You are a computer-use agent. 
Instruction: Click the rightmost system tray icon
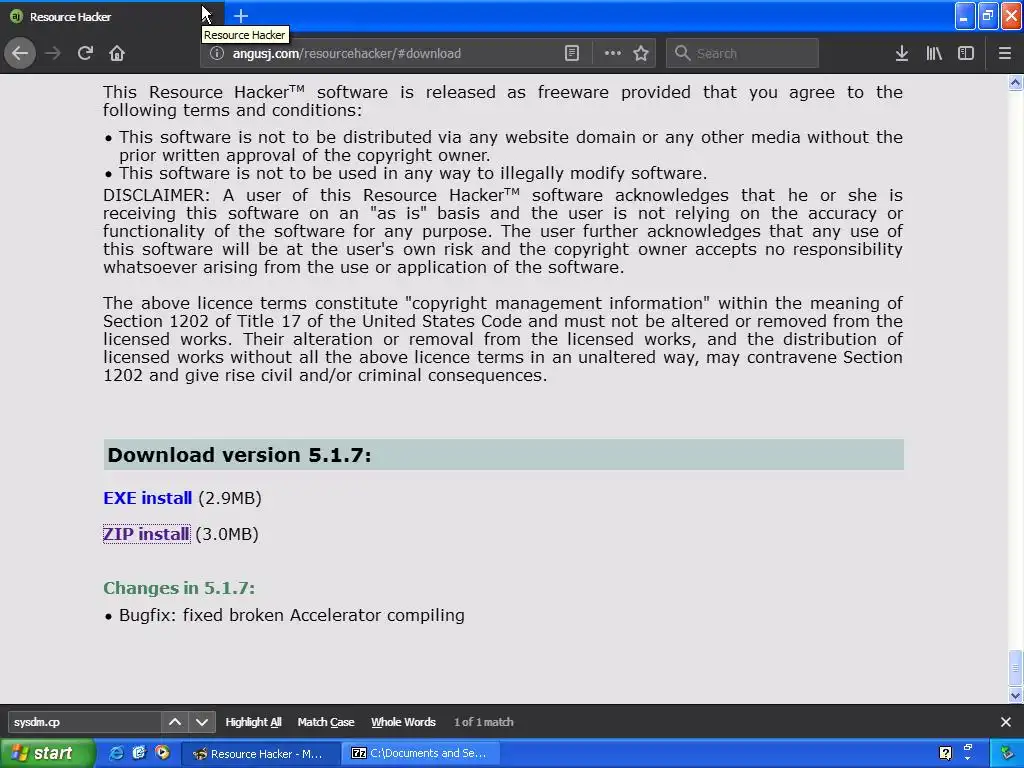[x=1007, y=754]
